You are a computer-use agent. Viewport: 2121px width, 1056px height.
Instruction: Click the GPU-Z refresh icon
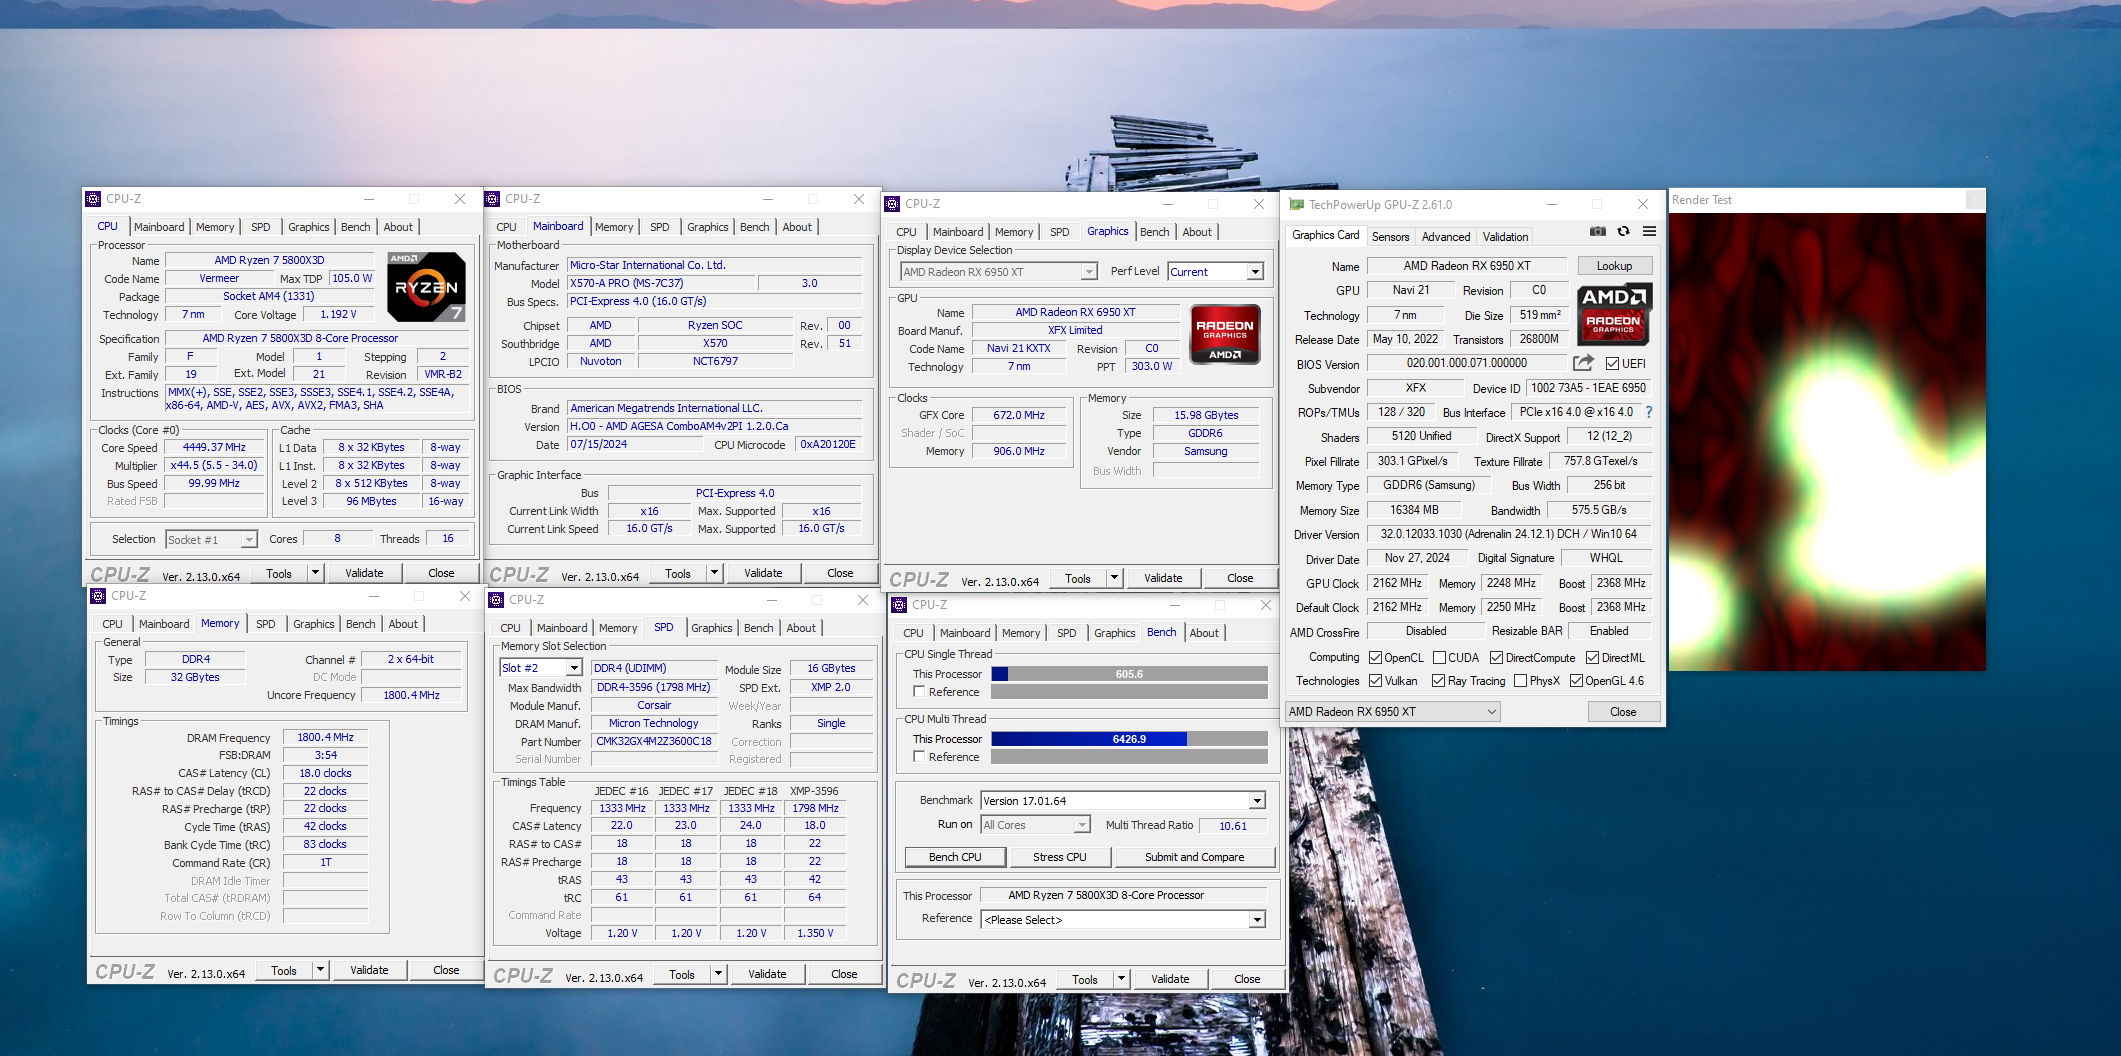[1623, 231]
